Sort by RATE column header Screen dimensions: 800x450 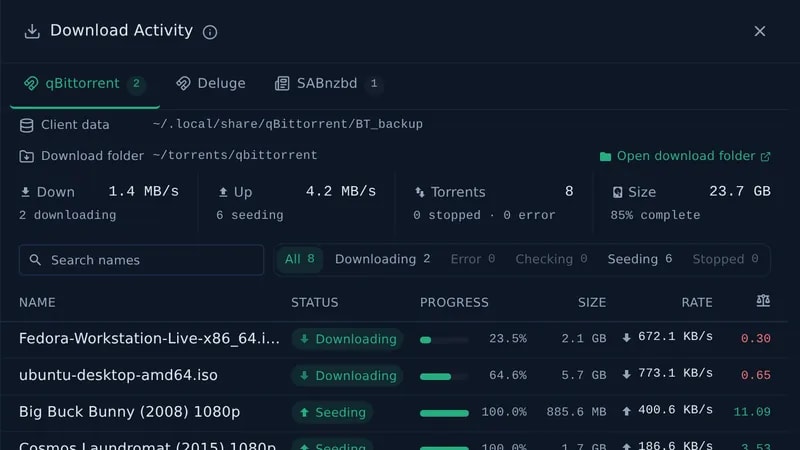[697, 303]
